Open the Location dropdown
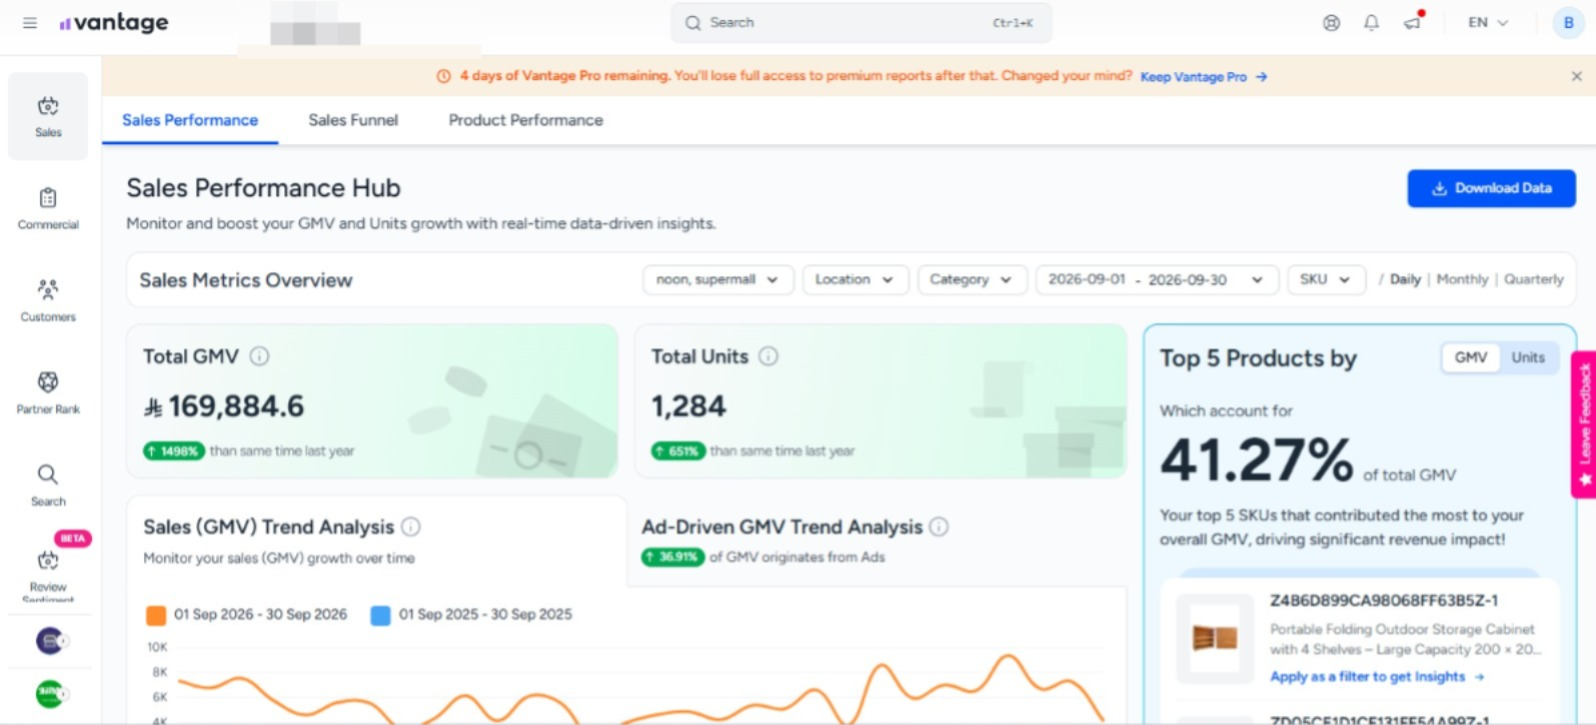Image resolution: width=1596 pixels, height=725 pixels. pyautogui.click(x=855, y=280)
